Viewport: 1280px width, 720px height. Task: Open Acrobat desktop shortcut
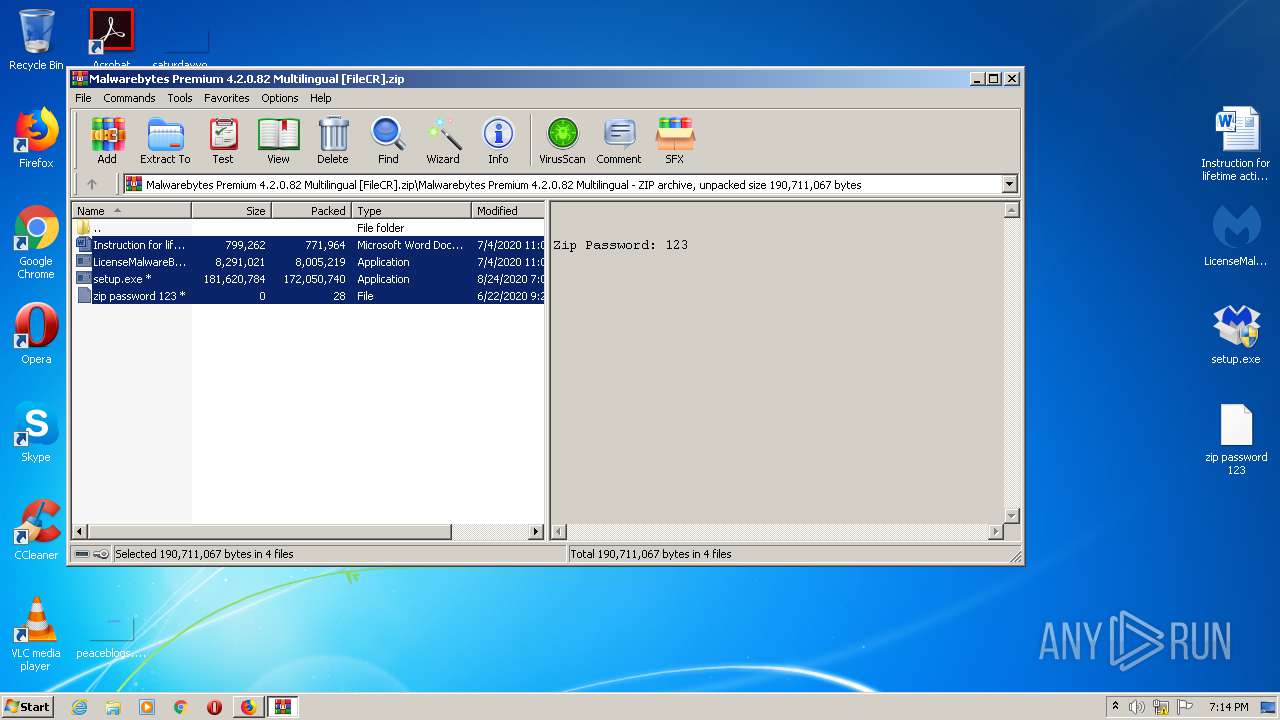pyautogui.click(x=111, y=38)
